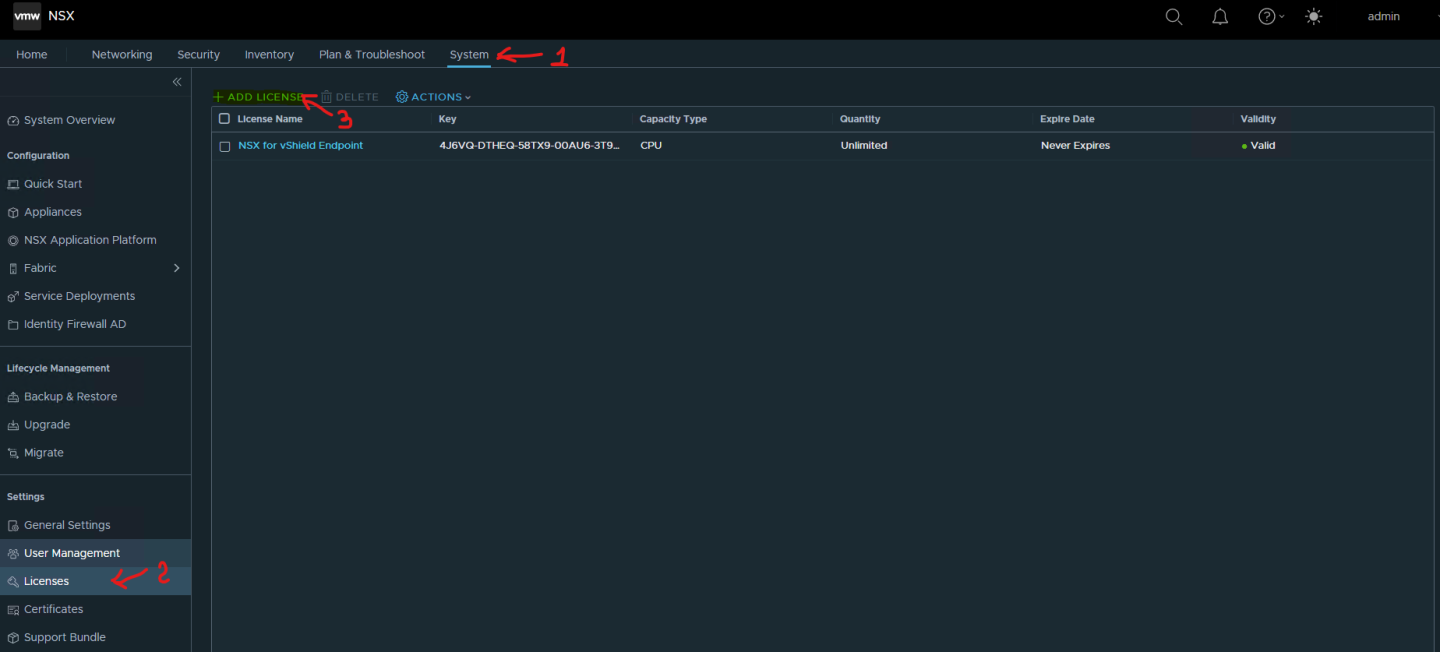Select User Management in Settings
The image size is (1440, 652).
(x=72, y=553)
